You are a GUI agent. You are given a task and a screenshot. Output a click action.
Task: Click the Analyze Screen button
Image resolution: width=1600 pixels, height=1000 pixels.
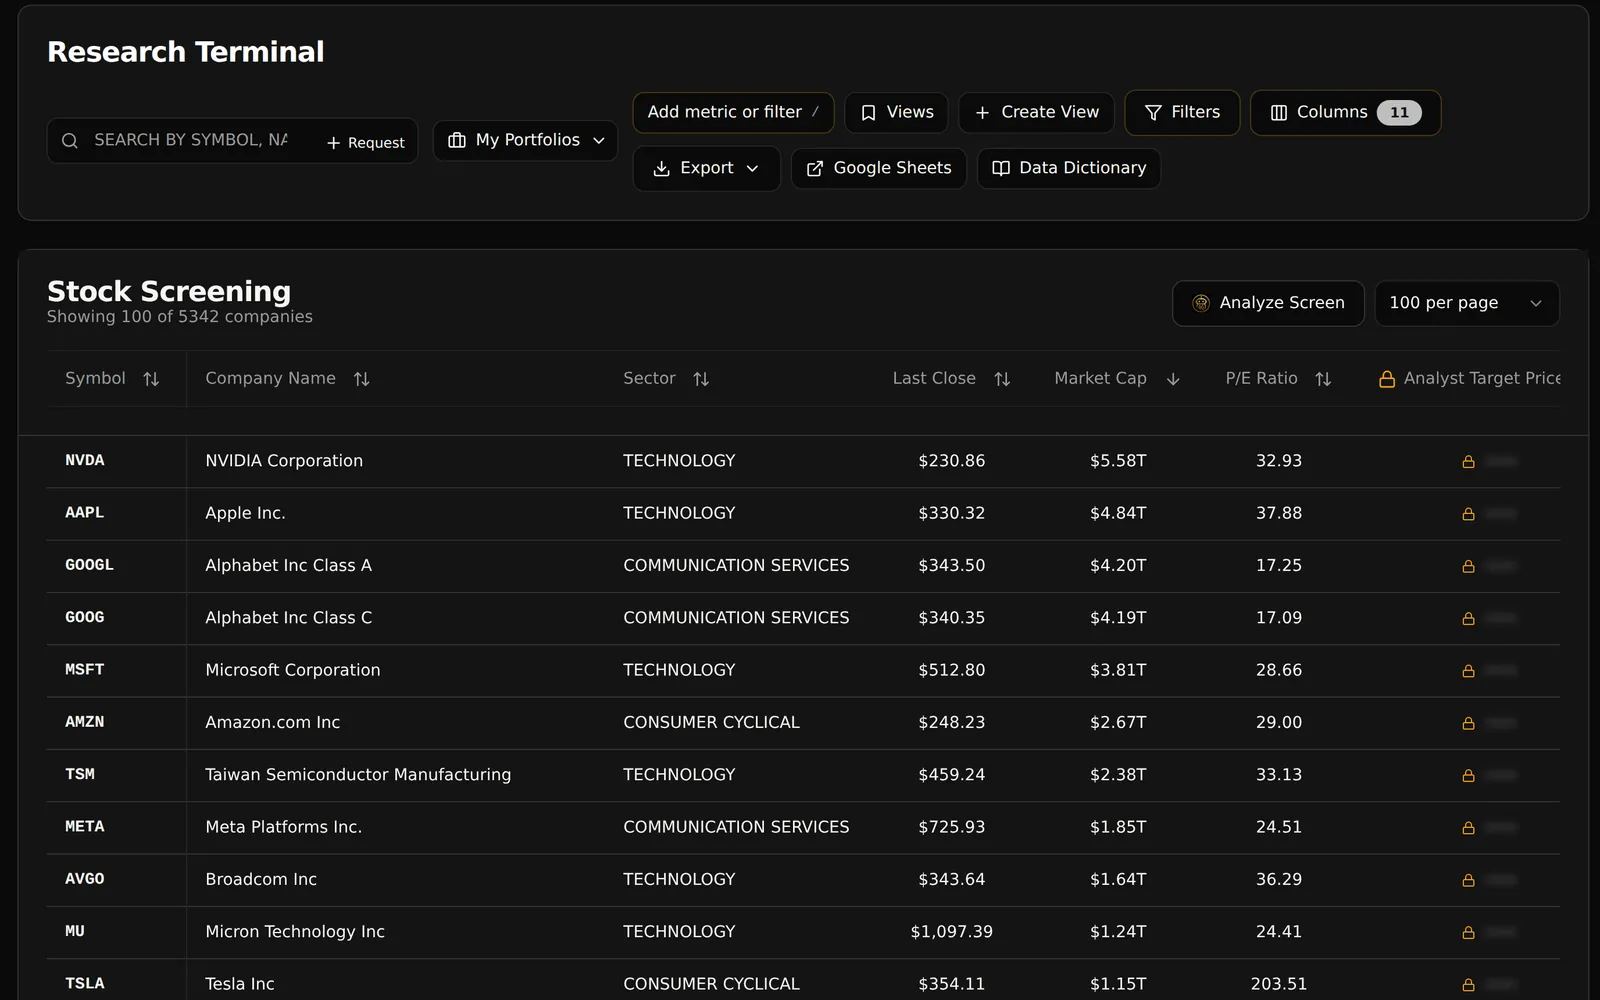coord(1268,303)
